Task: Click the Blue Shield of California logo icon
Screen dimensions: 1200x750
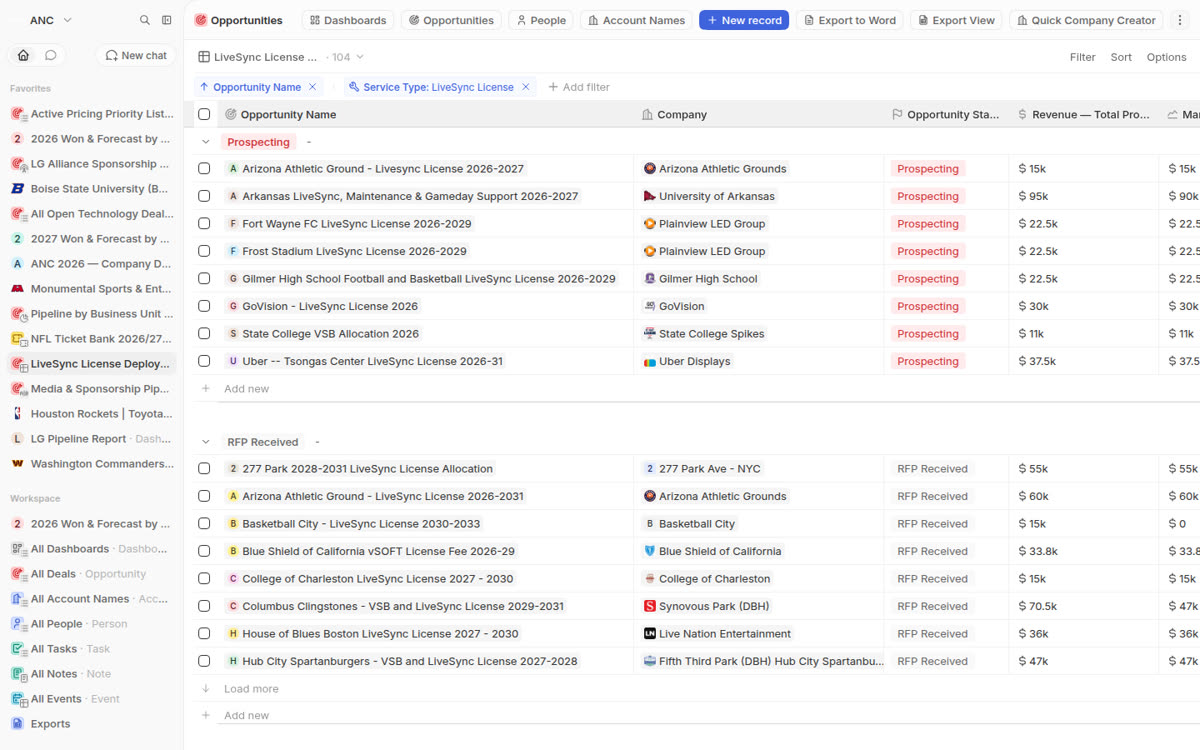Action: [x=649, y=551]
